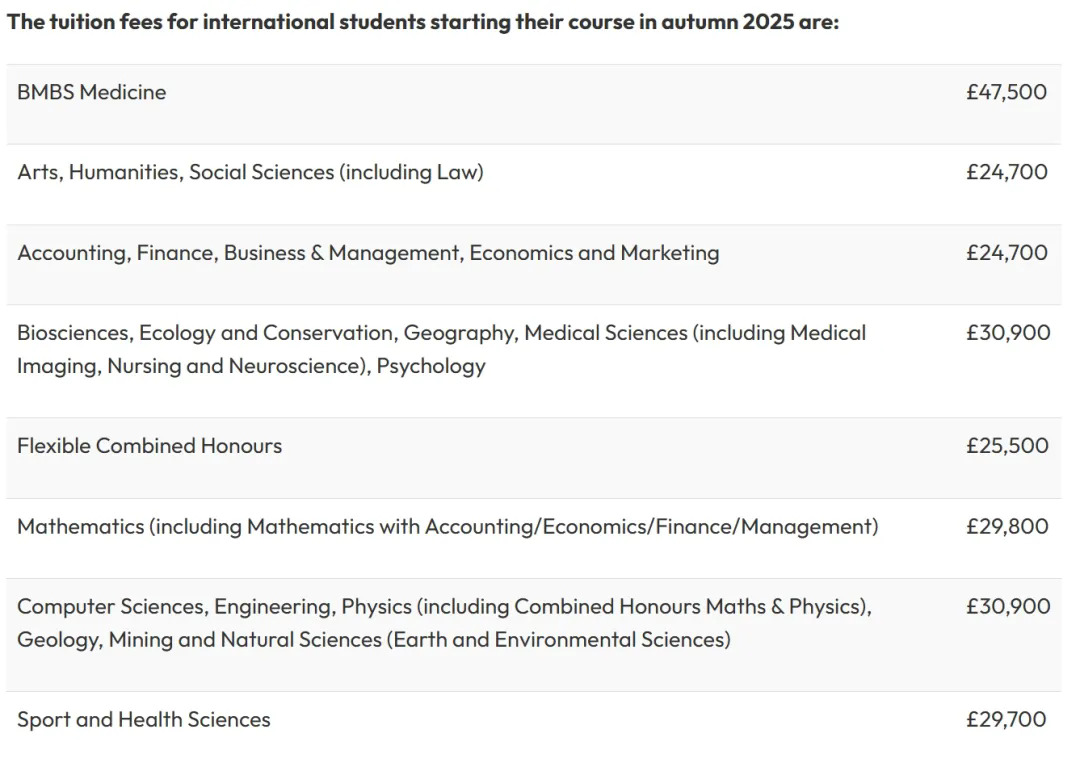Select the Accounting, Finance, Business & Management label
Viewport: 1080px width, 763px height.
368,252
